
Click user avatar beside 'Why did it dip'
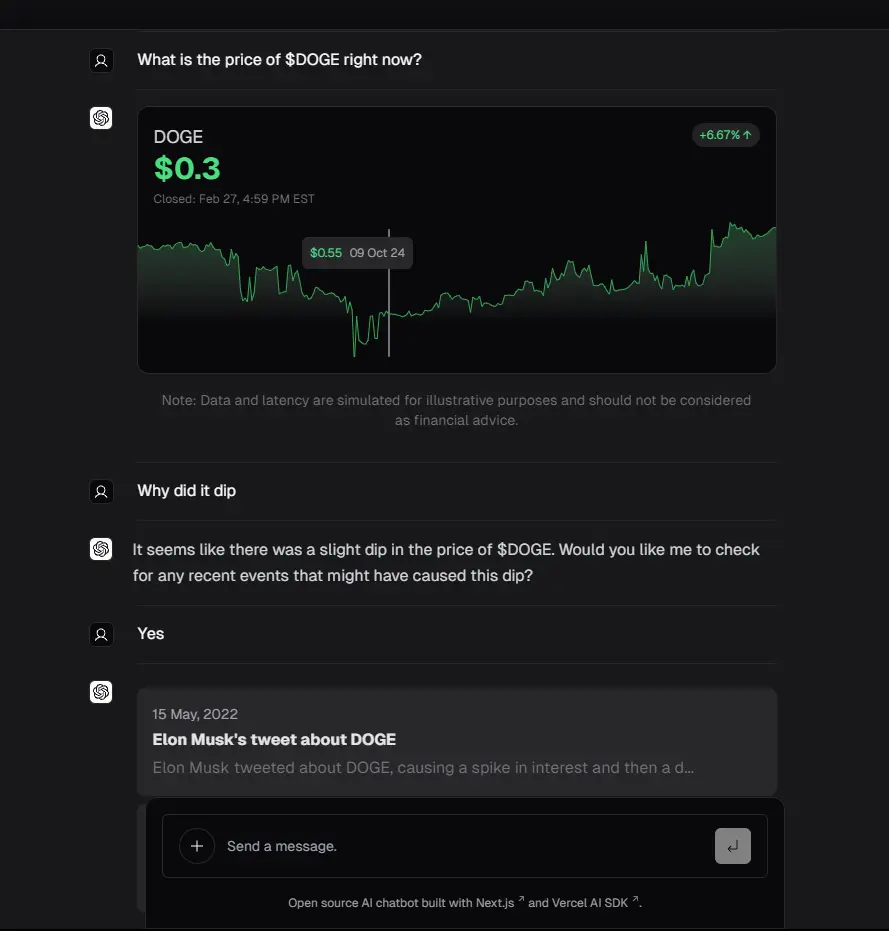click(x=101, y=491)
